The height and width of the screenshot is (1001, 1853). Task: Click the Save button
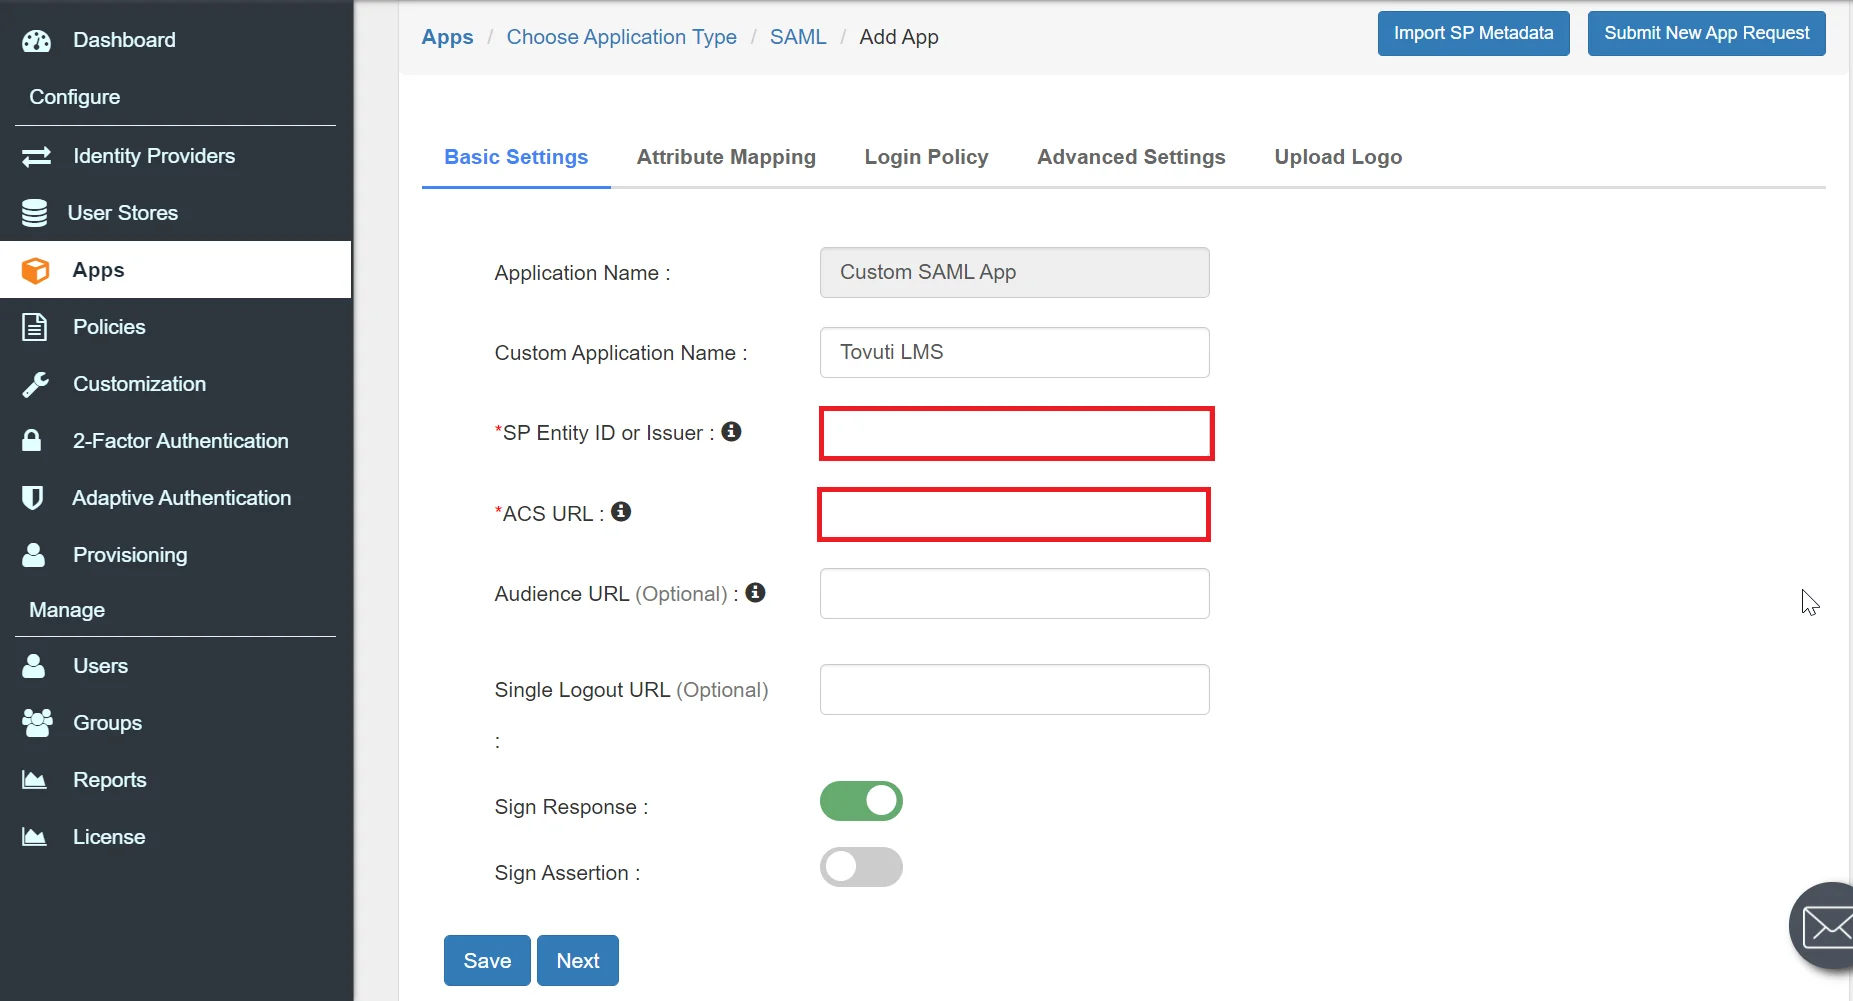tap(487, 960)
